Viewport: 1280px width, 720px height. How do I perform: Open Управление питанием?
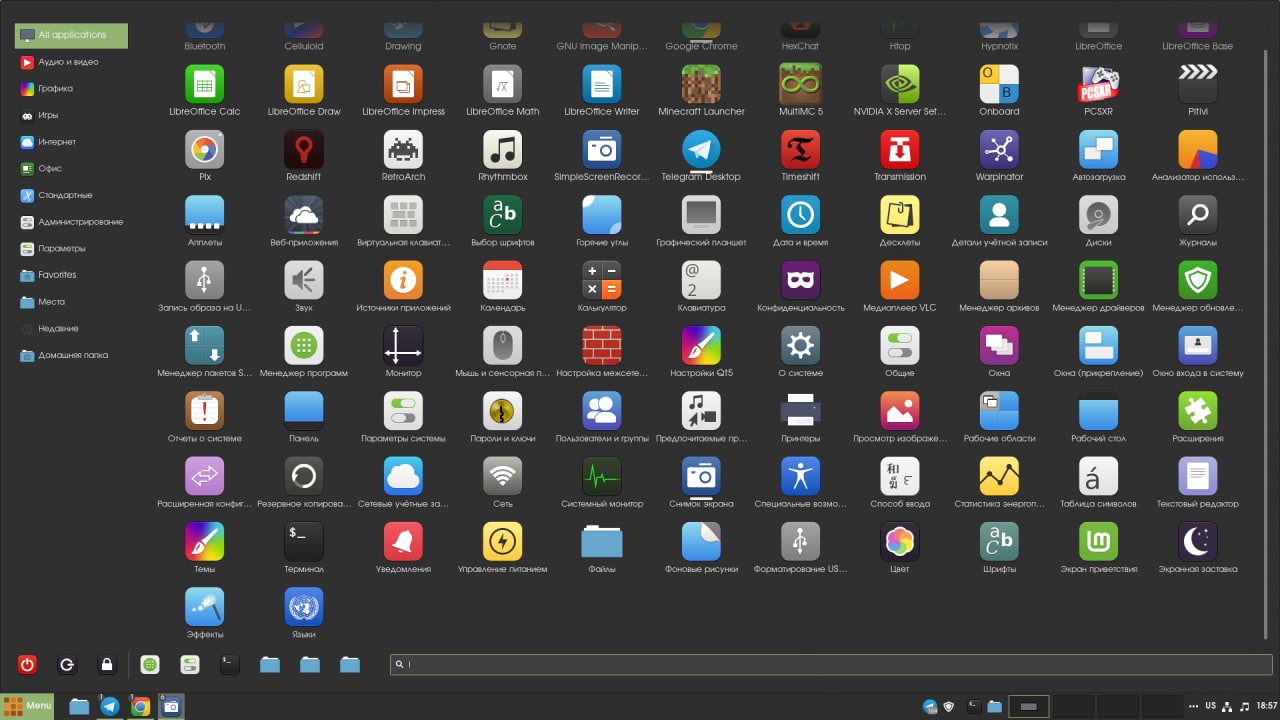(503, 542)
